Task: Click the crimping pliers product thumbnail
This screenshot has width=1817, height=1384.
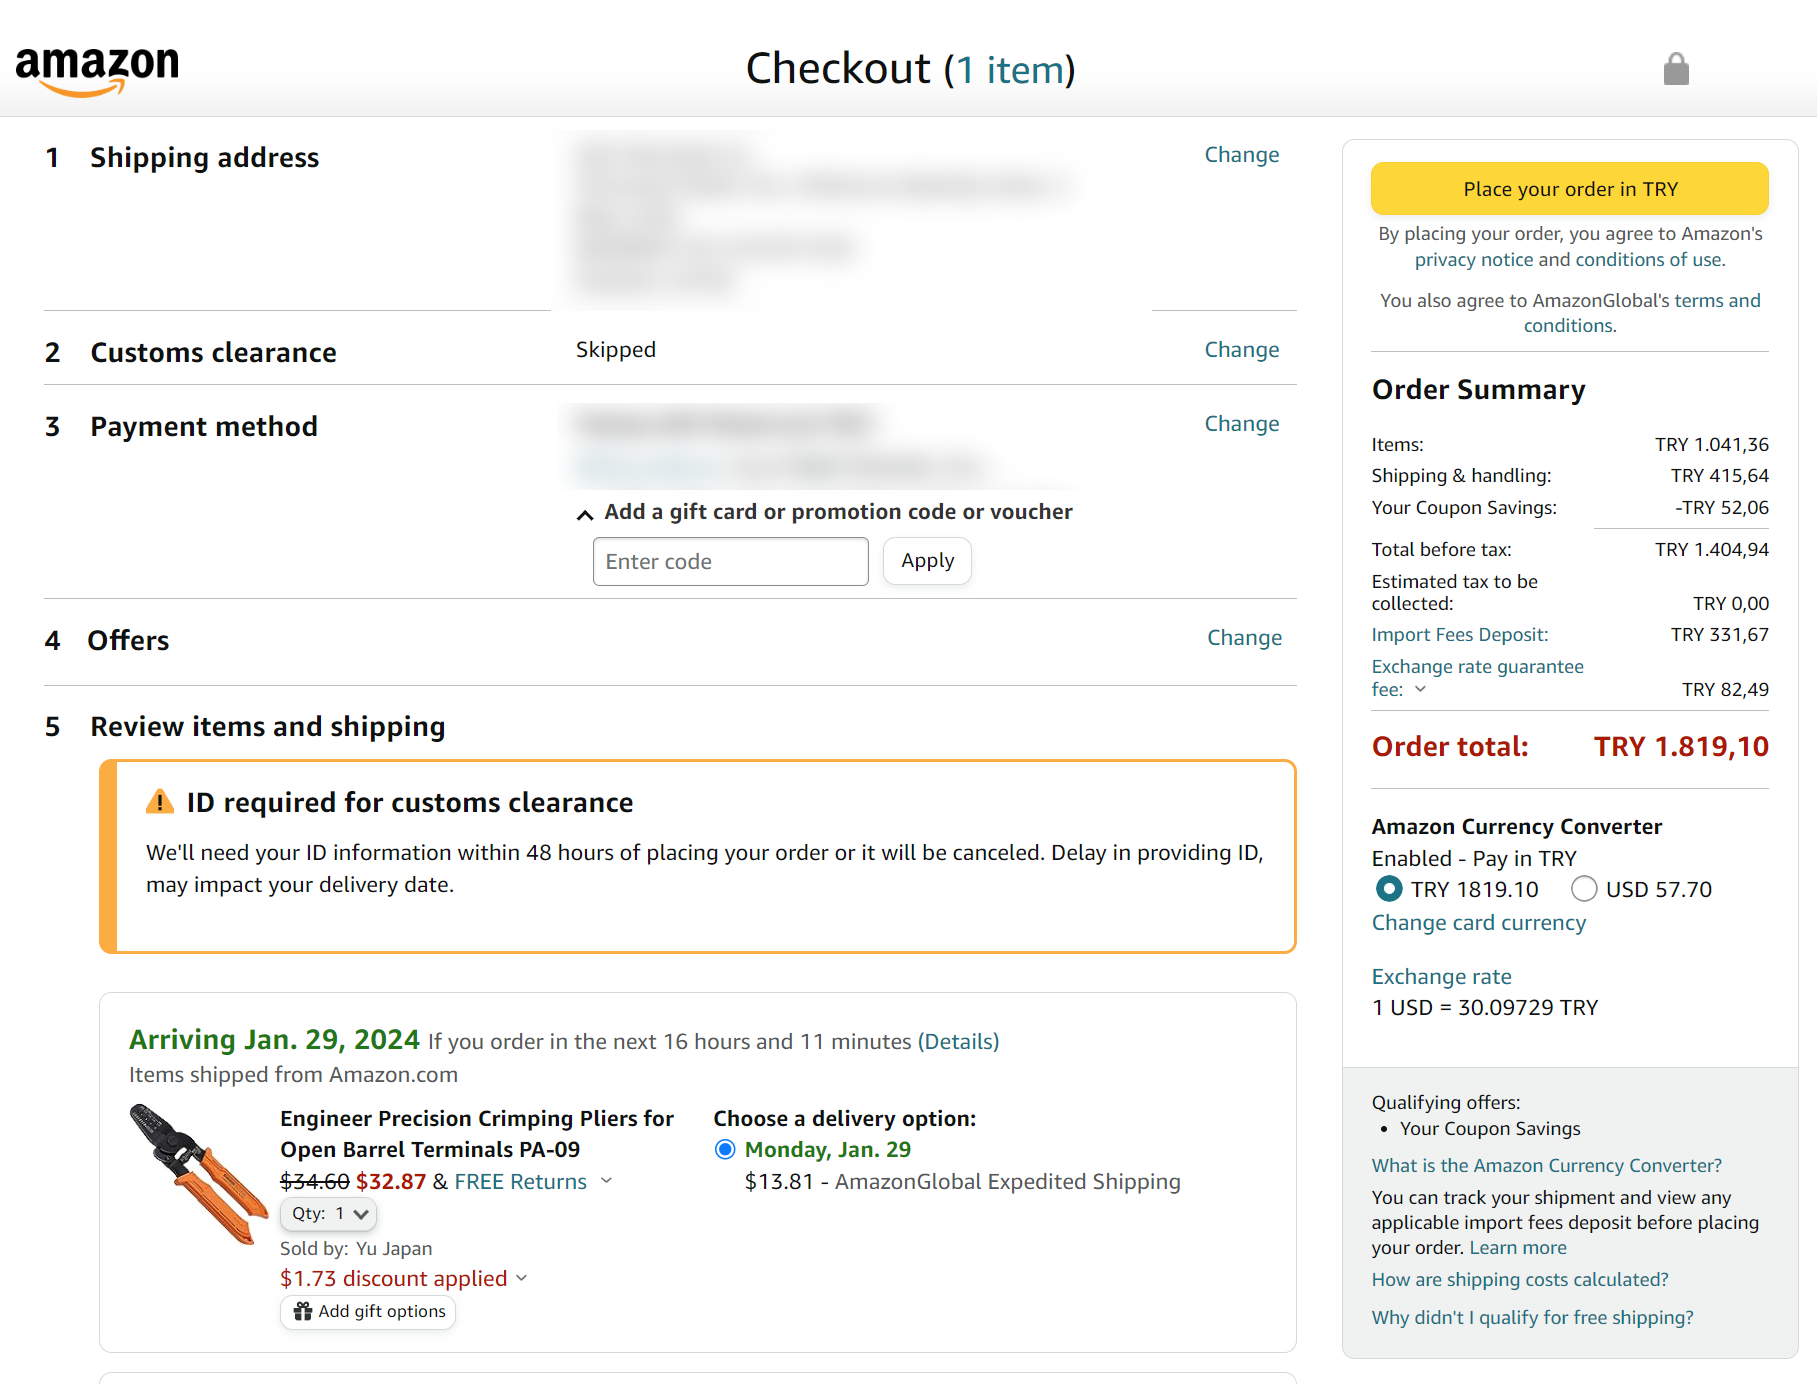Action: click(x=196, y=1174)
